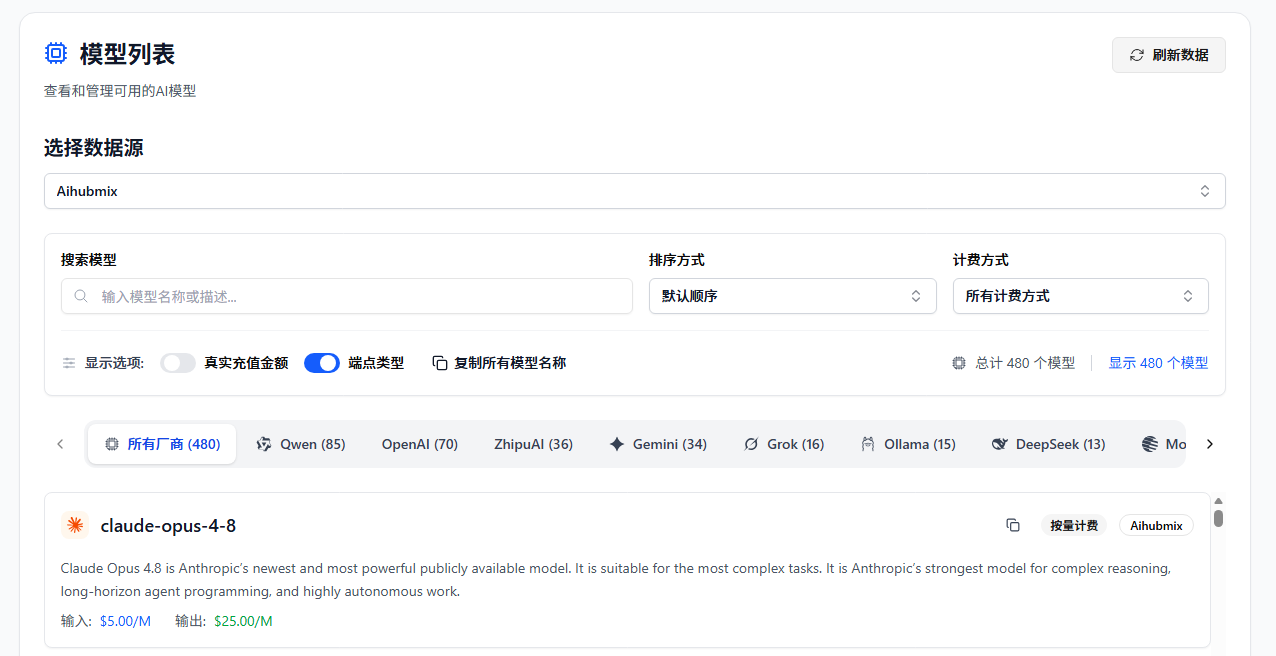The height and width of the screenshot is (656, 1276).
Task: Click the scrollbar up arrow
Action: (x=1219, y=500)
